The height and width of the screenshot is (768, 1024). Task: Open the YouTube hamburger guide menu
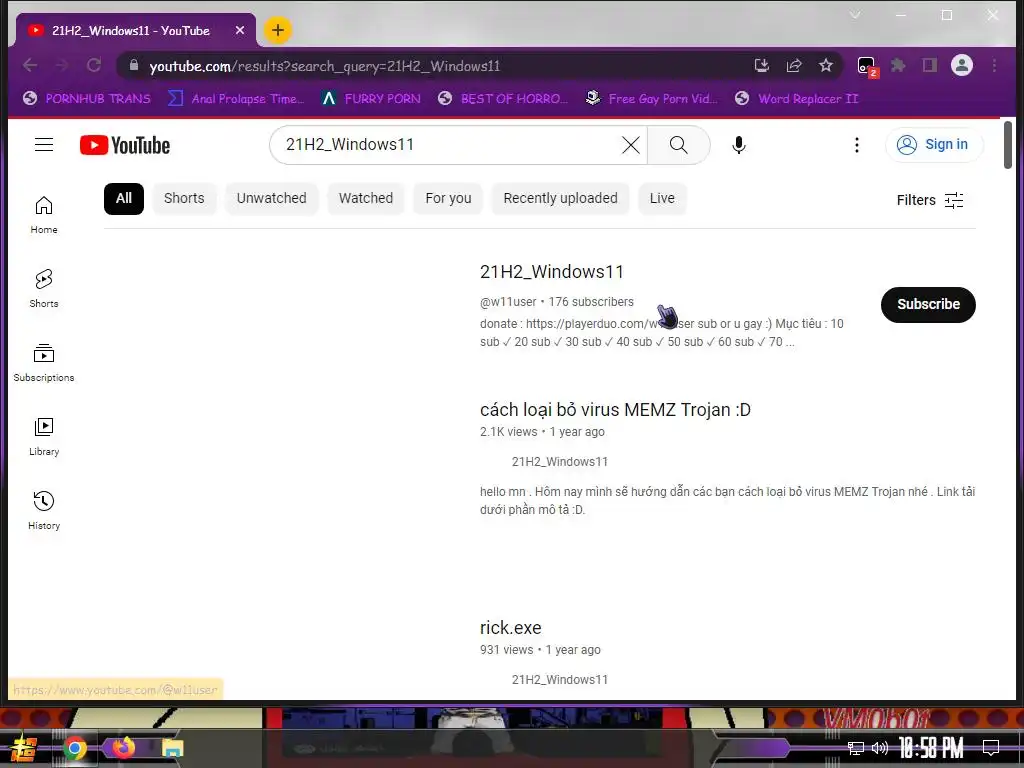[44, 144]
